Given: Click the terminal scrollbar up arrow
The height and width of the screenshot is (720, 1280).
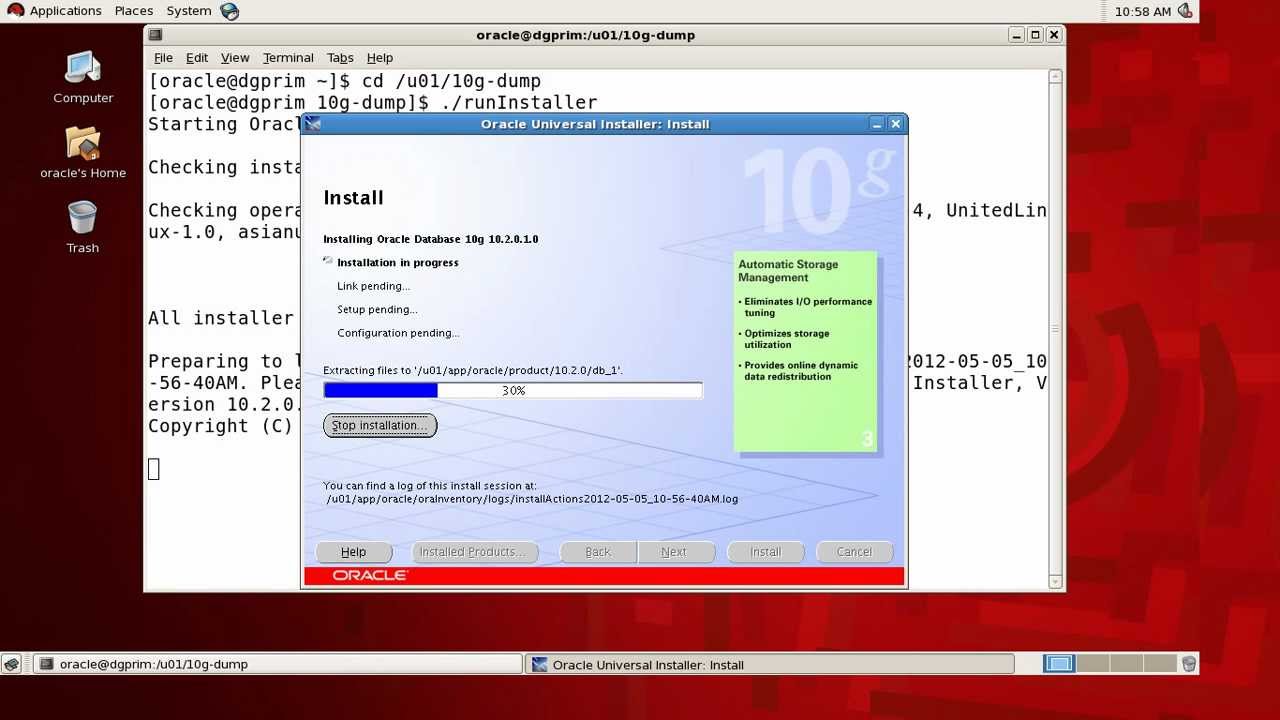Looking at the screenshot, I should click(x=1055, y=77).
